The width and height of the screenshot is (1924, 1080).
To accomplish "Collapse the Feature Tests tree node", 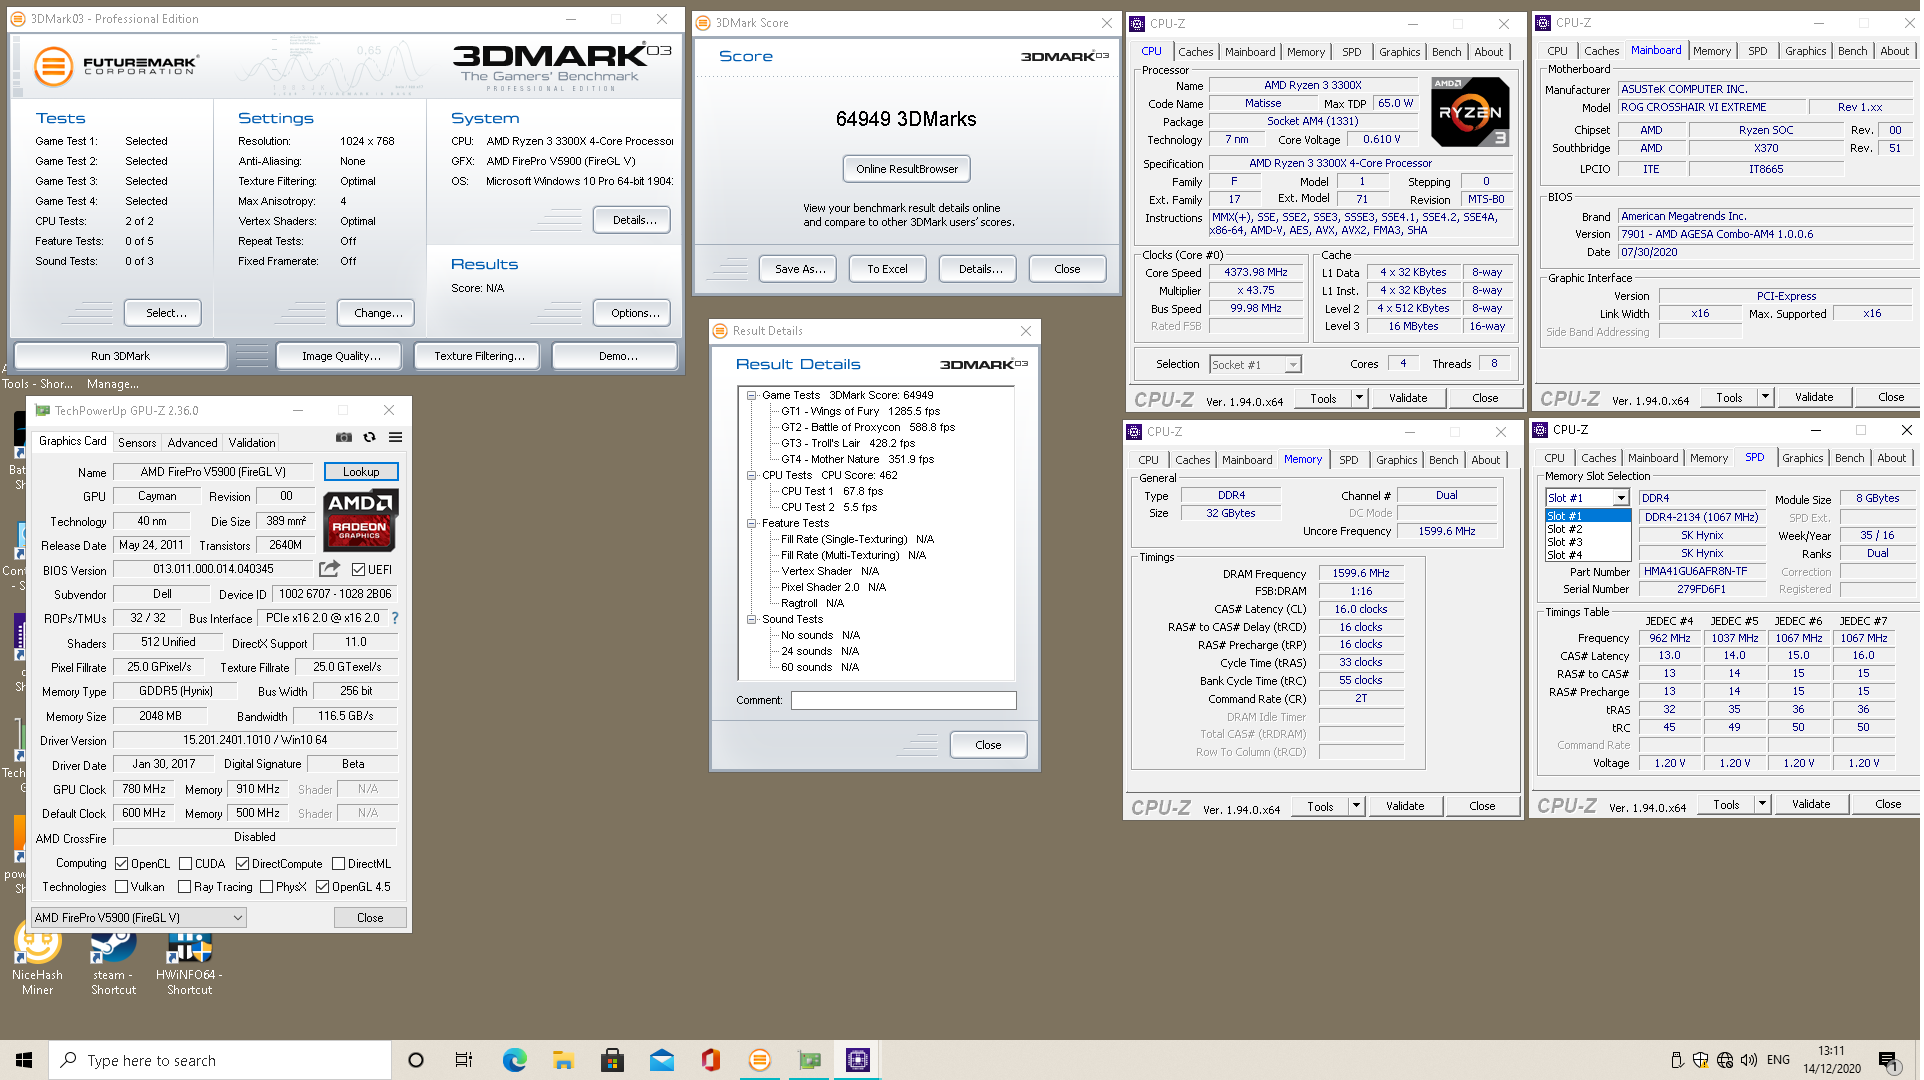I will pos(751,523).
